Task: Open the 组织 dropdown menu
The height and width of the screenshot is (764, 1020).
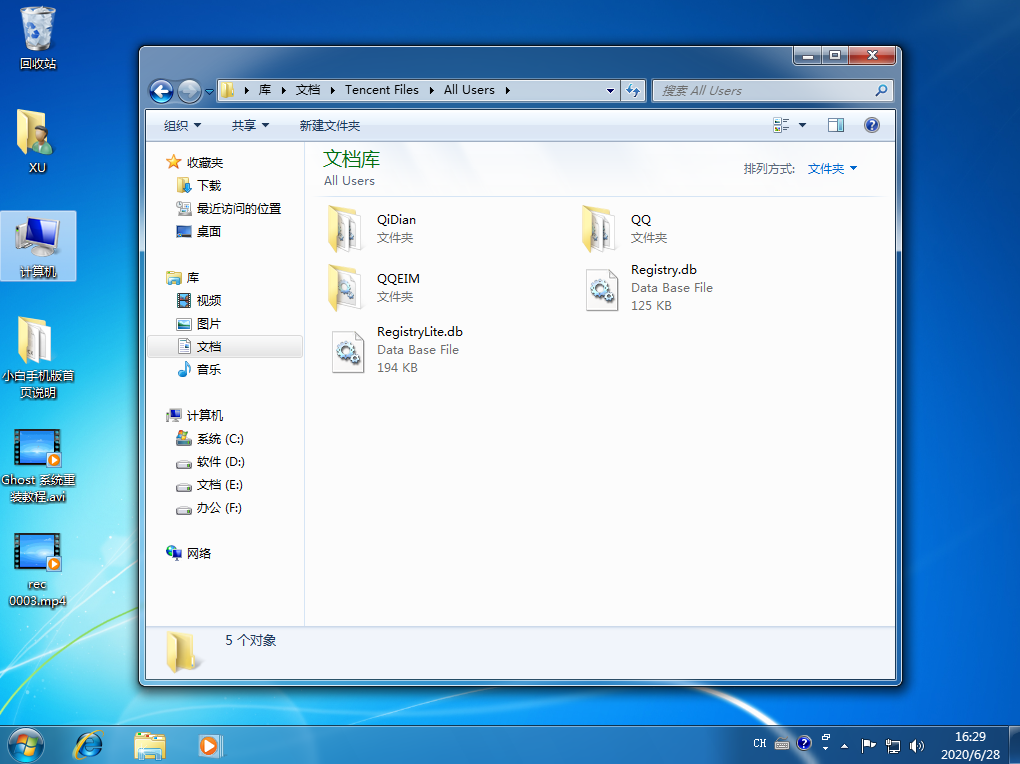Action: coord(182,125)
